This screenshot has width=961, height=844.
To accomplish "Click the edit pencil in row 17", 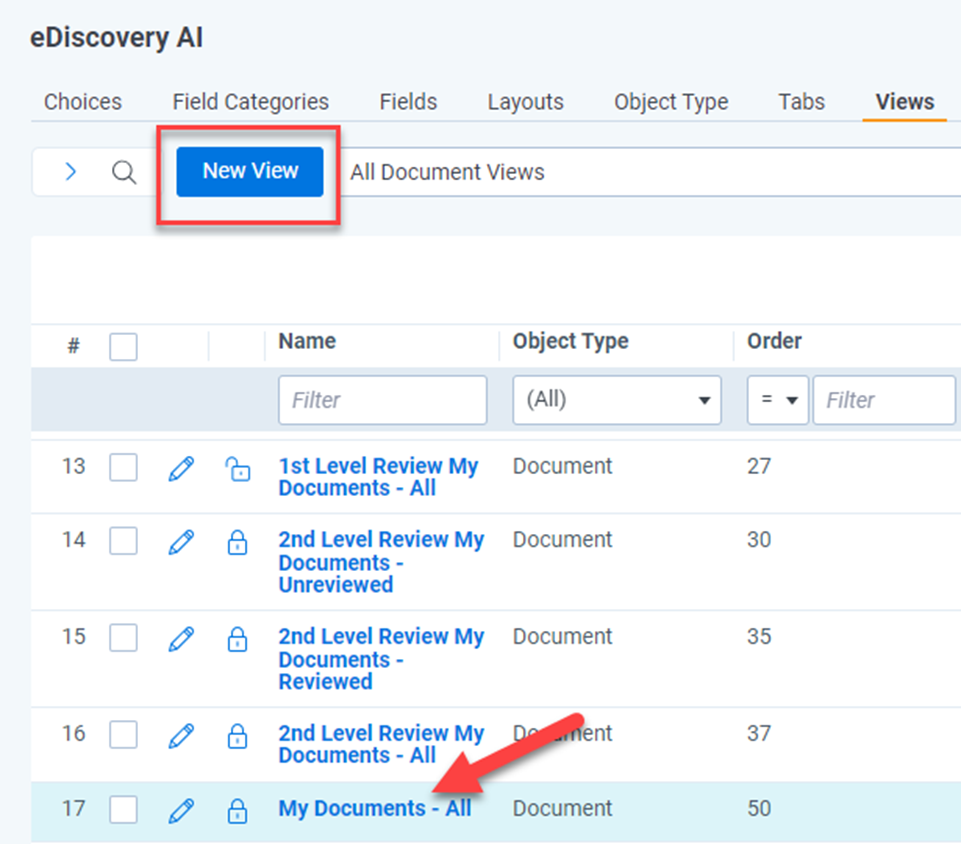I will point(181,810).
